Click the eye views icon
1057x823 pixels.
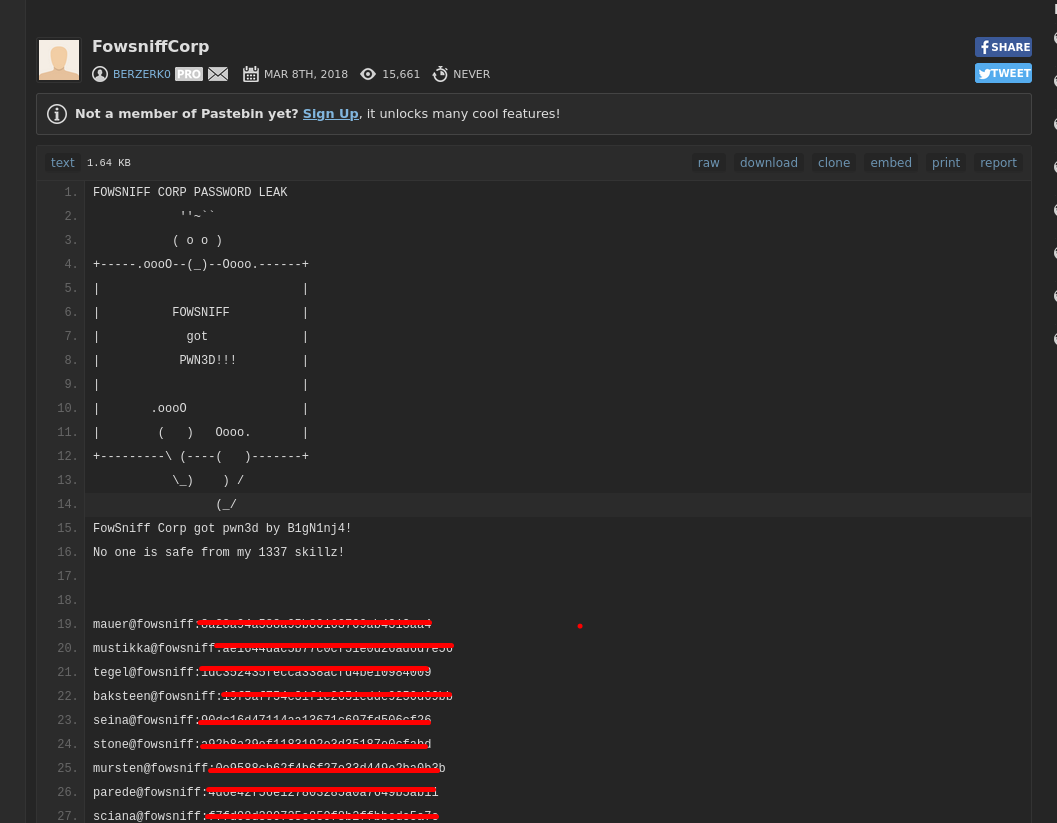click(368, 74)
